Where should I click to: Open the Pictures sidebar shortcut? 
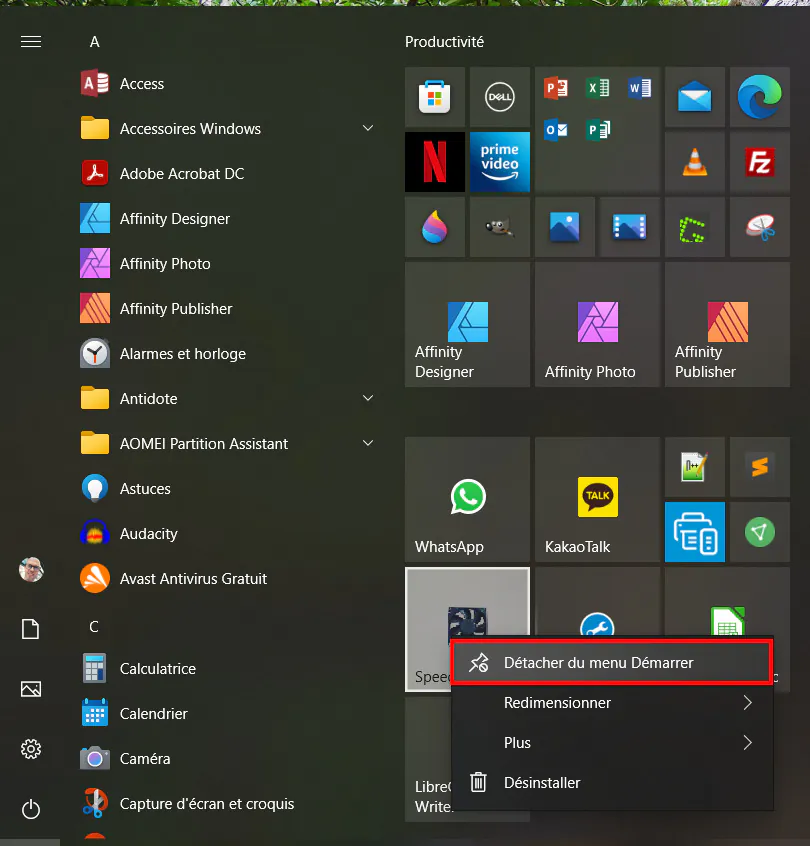coord(31,689)
